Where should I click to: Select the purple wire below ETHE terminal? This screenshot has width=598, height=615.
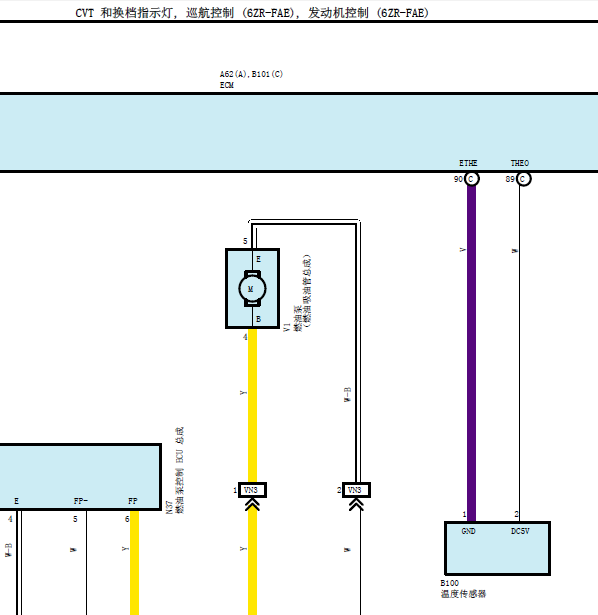[x=471, y=354]
